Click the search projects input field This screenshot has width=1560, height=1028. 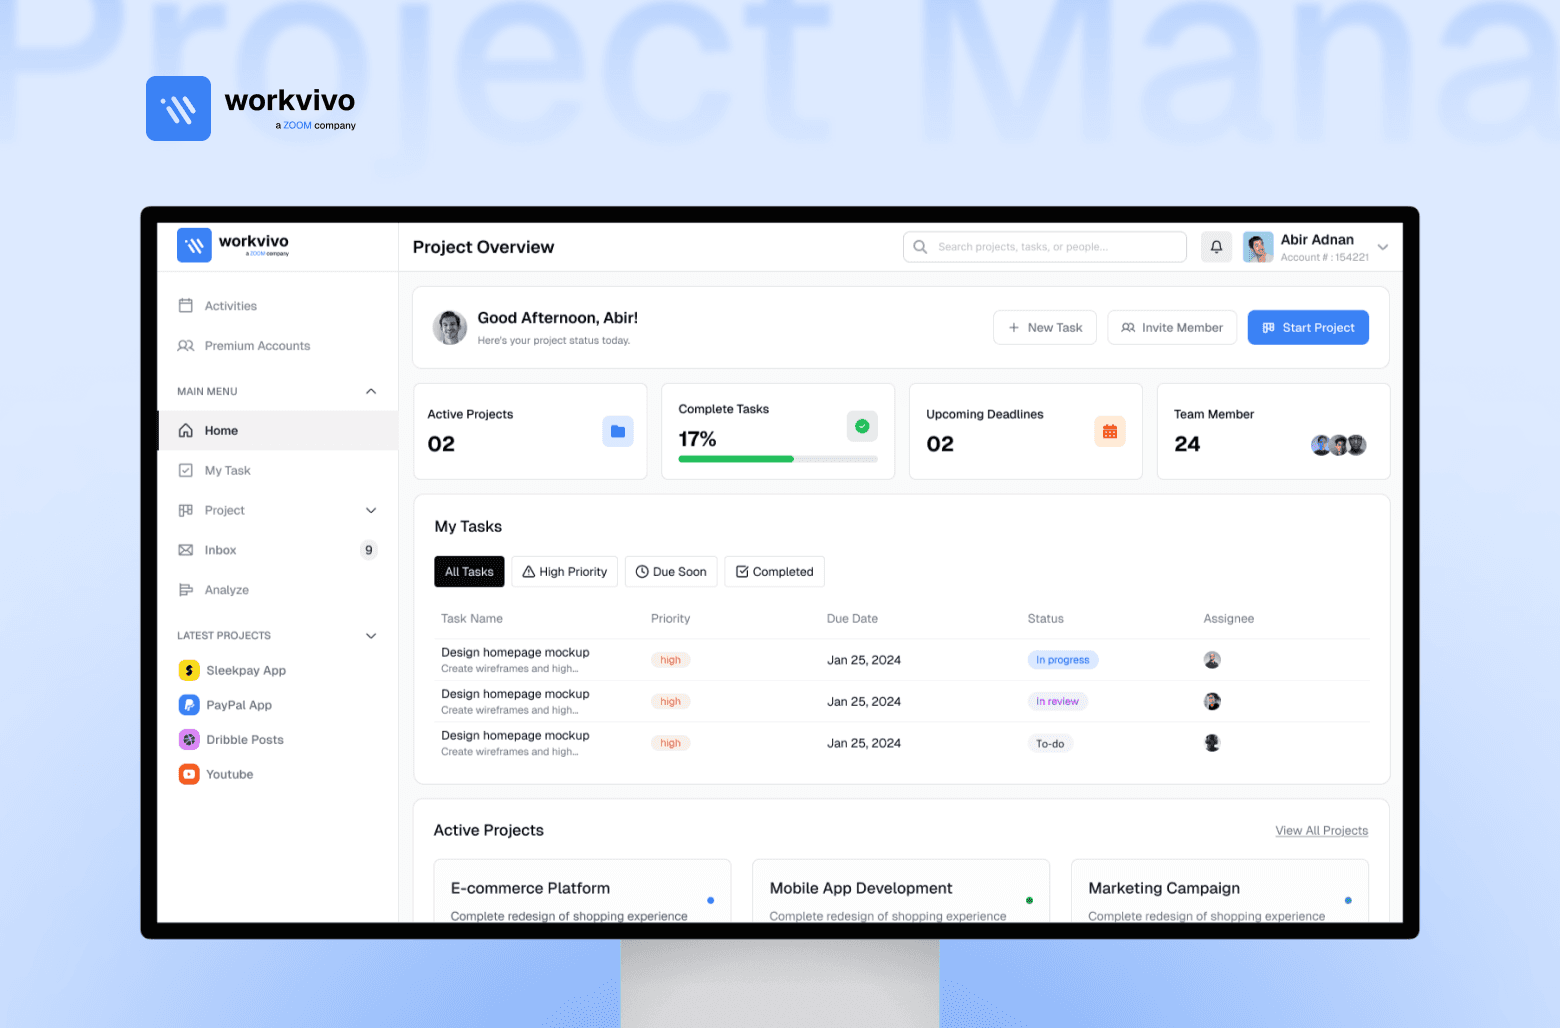pos(1044,246)
